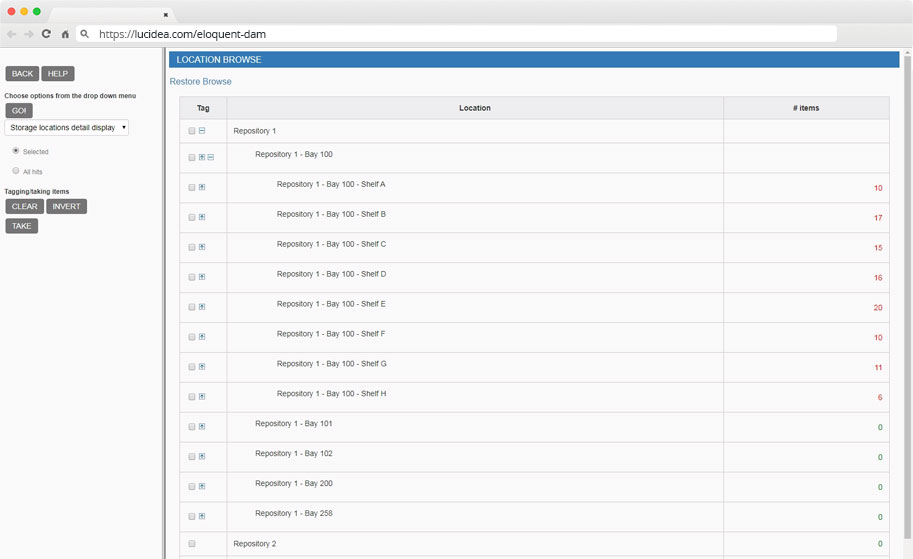Screen dimensions: 913x559
Task: Click the Repository 1 - Bay 100 - Shelf A text
Action: coord(331,184)
